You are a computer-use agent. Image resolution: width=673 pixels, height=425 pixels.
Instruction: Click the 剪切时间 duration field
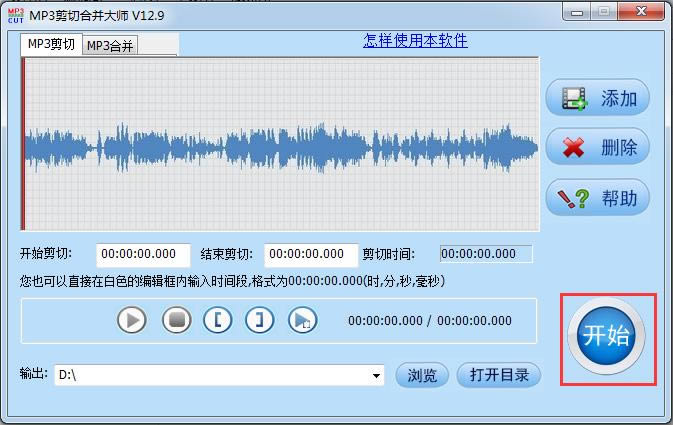click(486, 254)
